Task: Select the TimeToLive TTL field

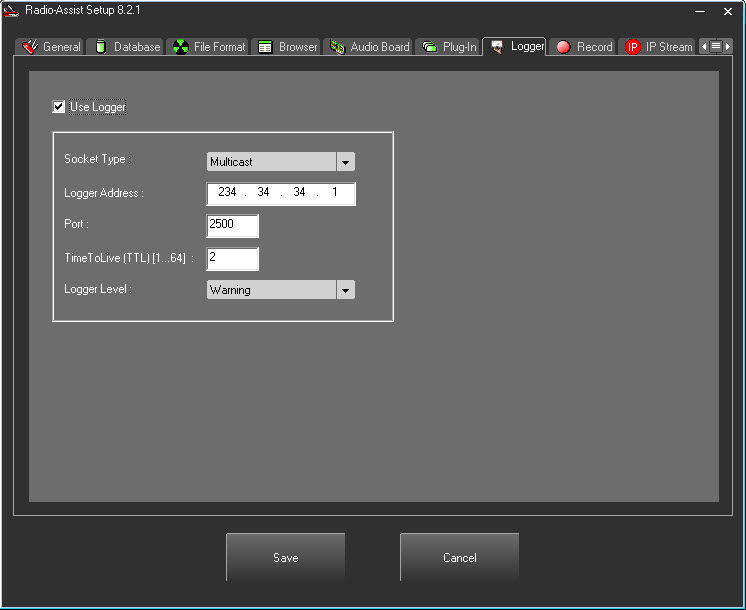Action: 232,259
